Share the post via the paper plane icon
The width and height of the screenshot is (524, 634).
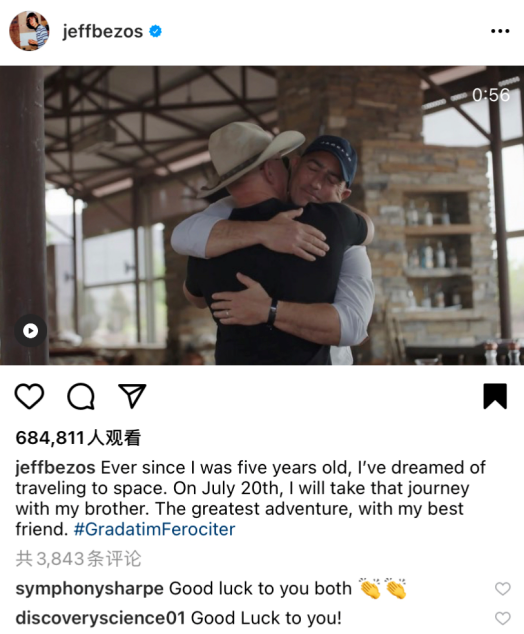pyautogui.click(x=132, y=396)
